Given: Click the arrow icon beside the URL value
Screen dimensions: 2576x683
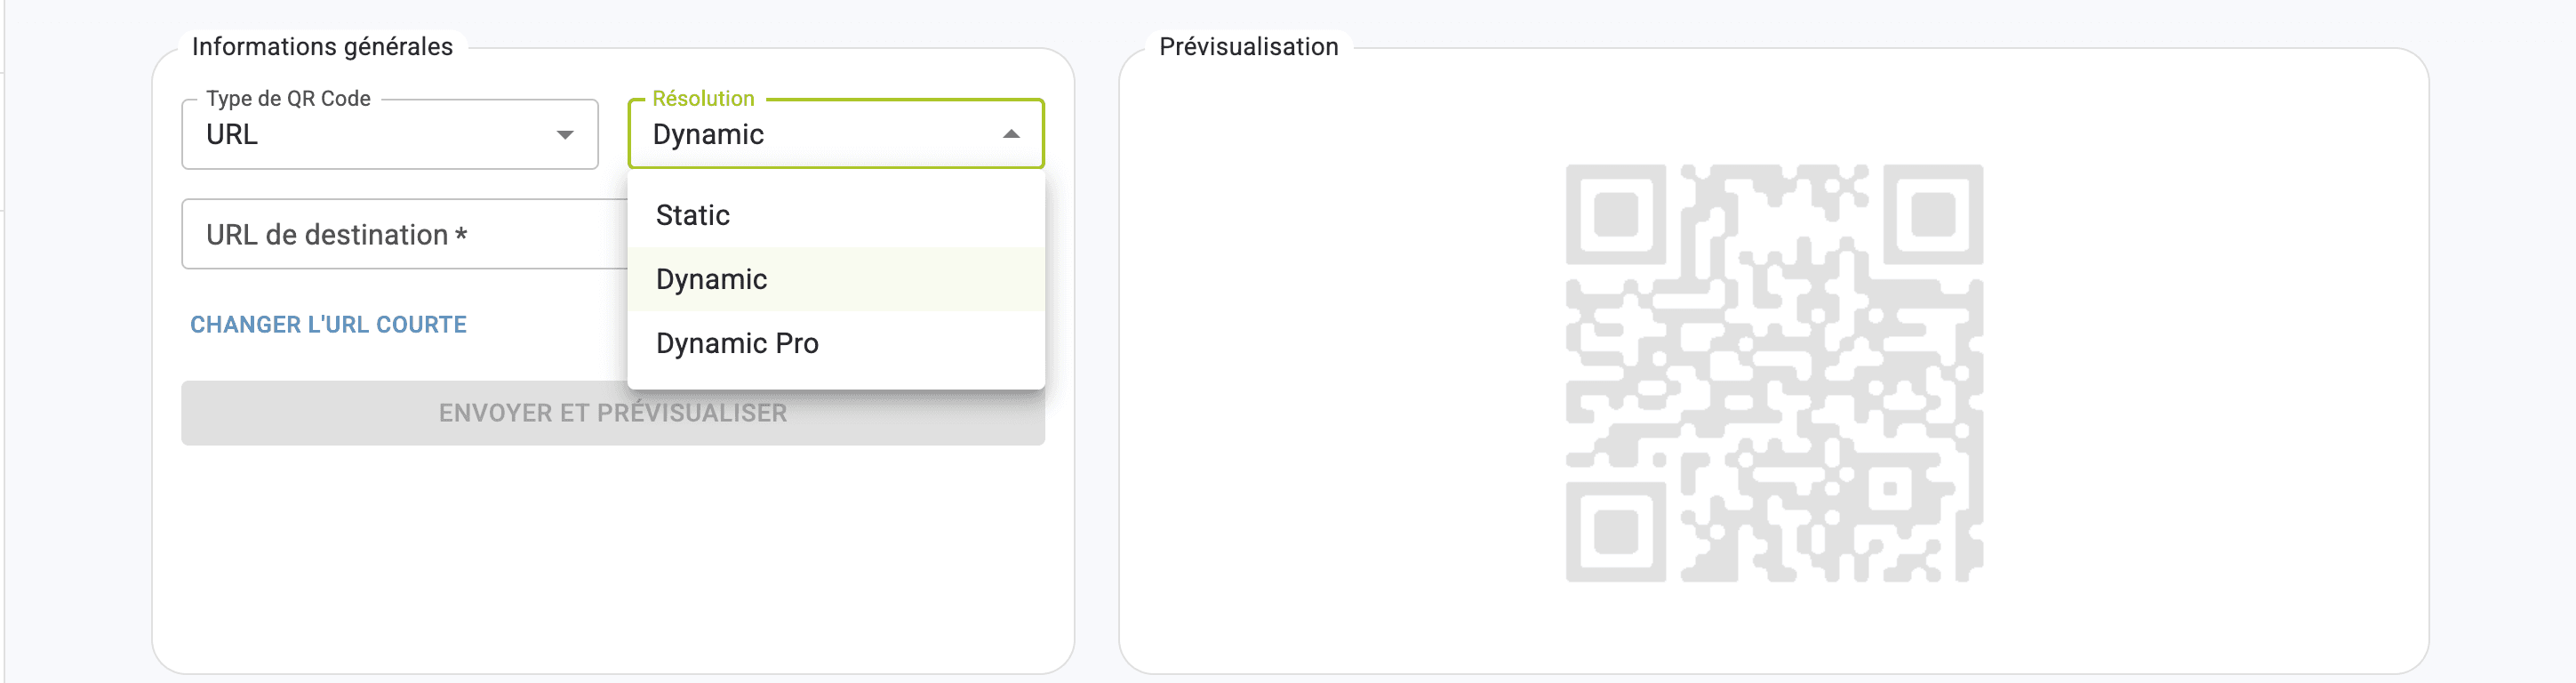Looking at the screenshot, I should click(x=565, y=135).
